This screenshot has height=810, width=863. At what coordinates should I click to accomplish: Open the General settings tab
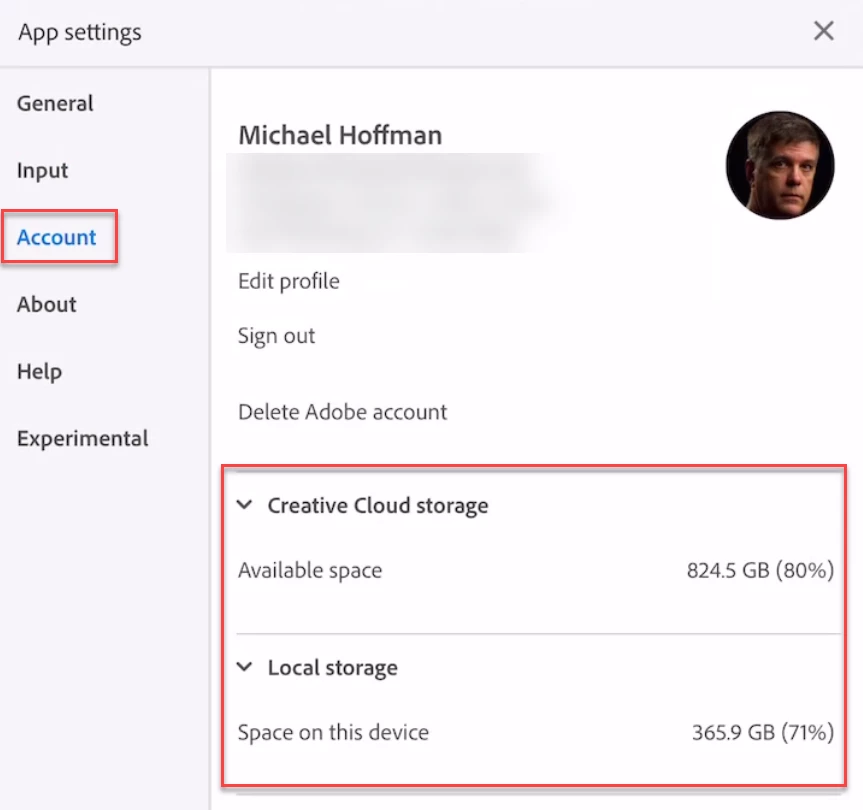point(55,103)
